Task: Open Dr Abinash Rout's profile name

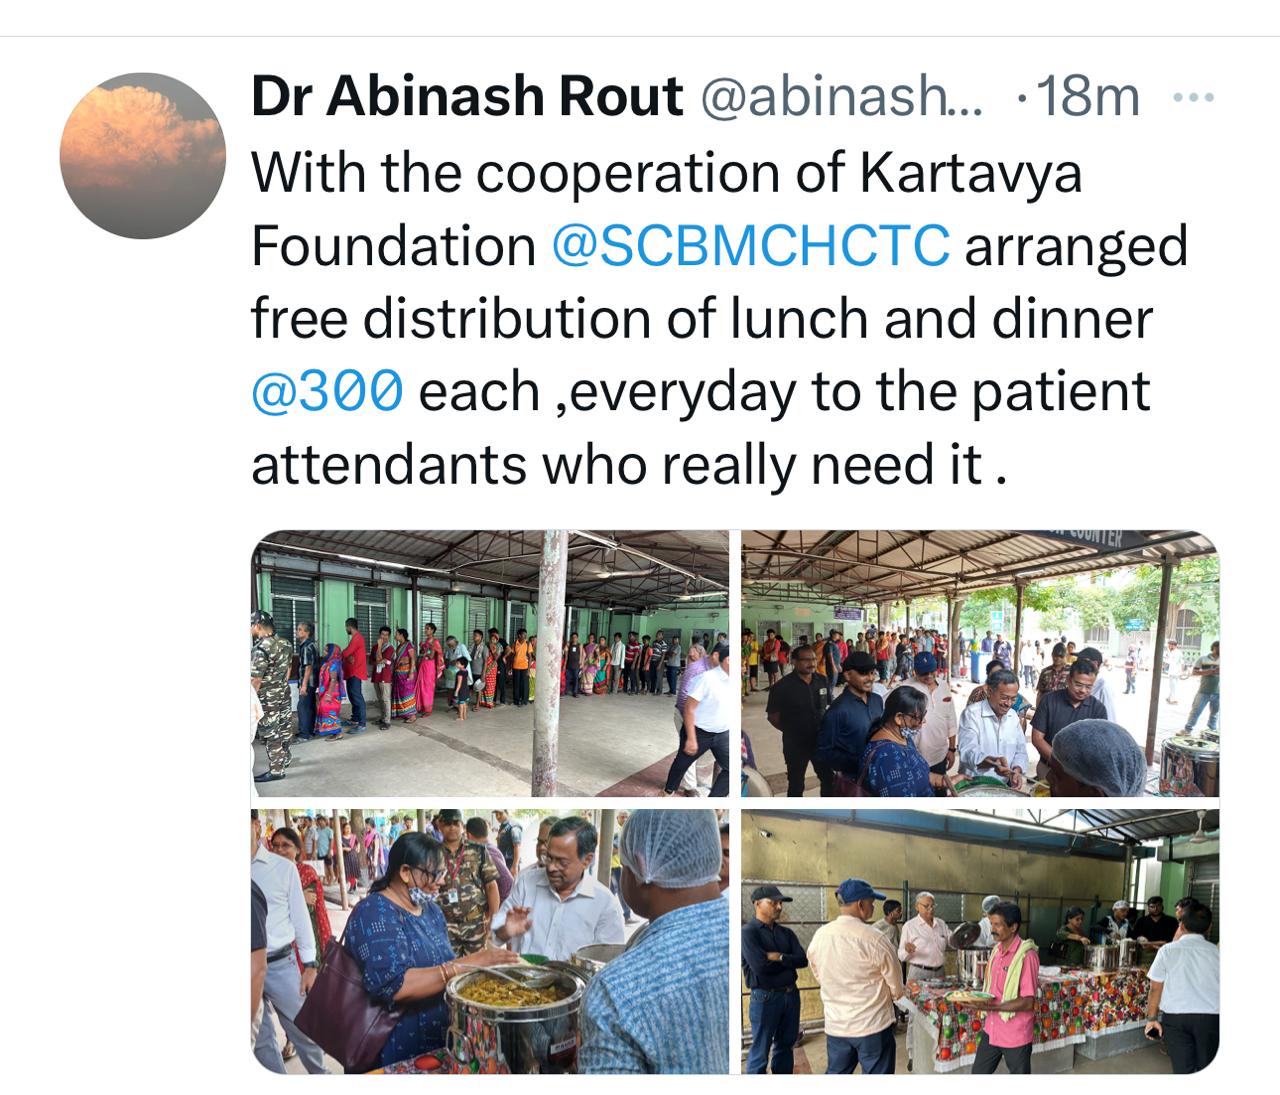Action: point(467,96)
